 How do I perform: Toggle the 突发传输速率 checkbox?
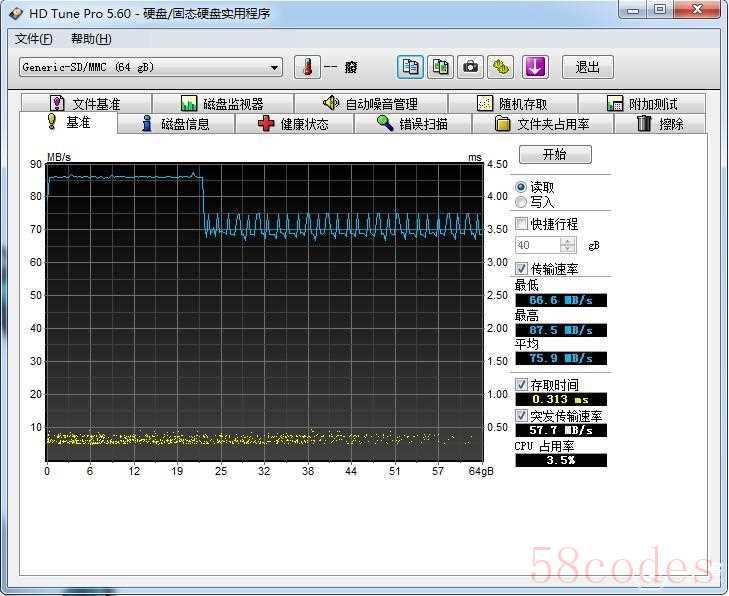click(x=522, y=416)
